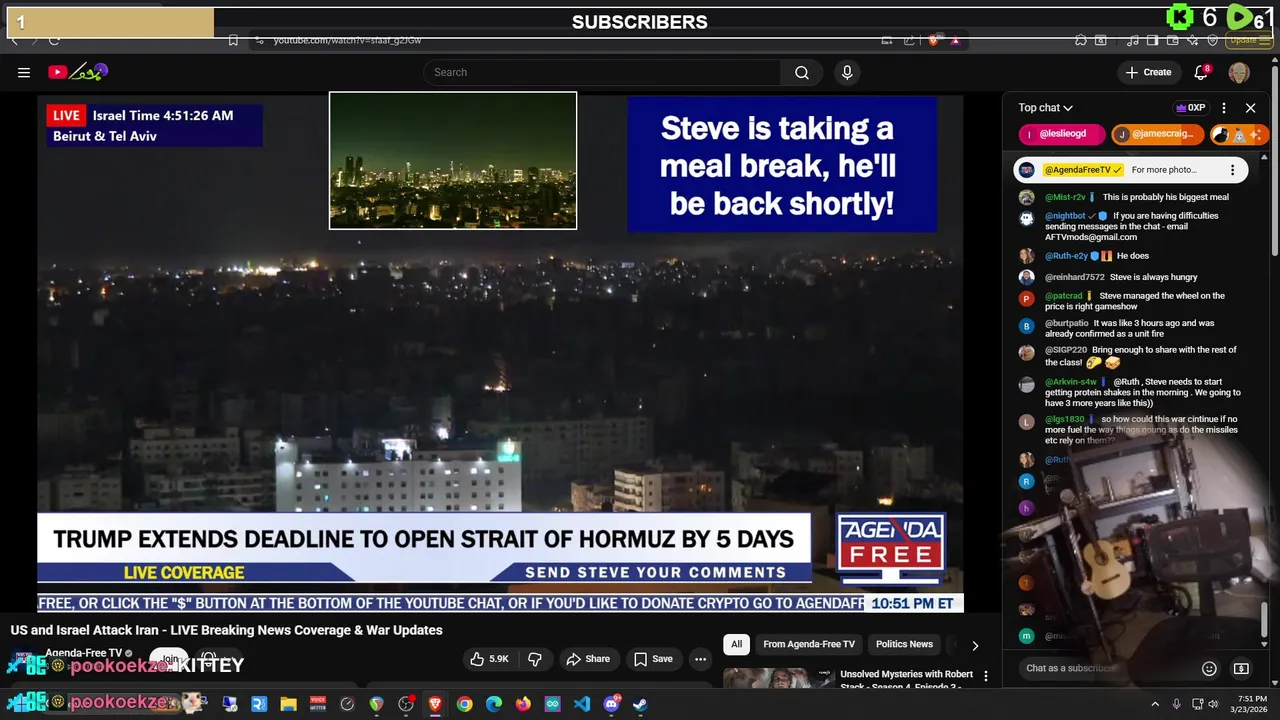
Task: Click the Agenda-Free TV channel name
Action: [x=84, y=653]
